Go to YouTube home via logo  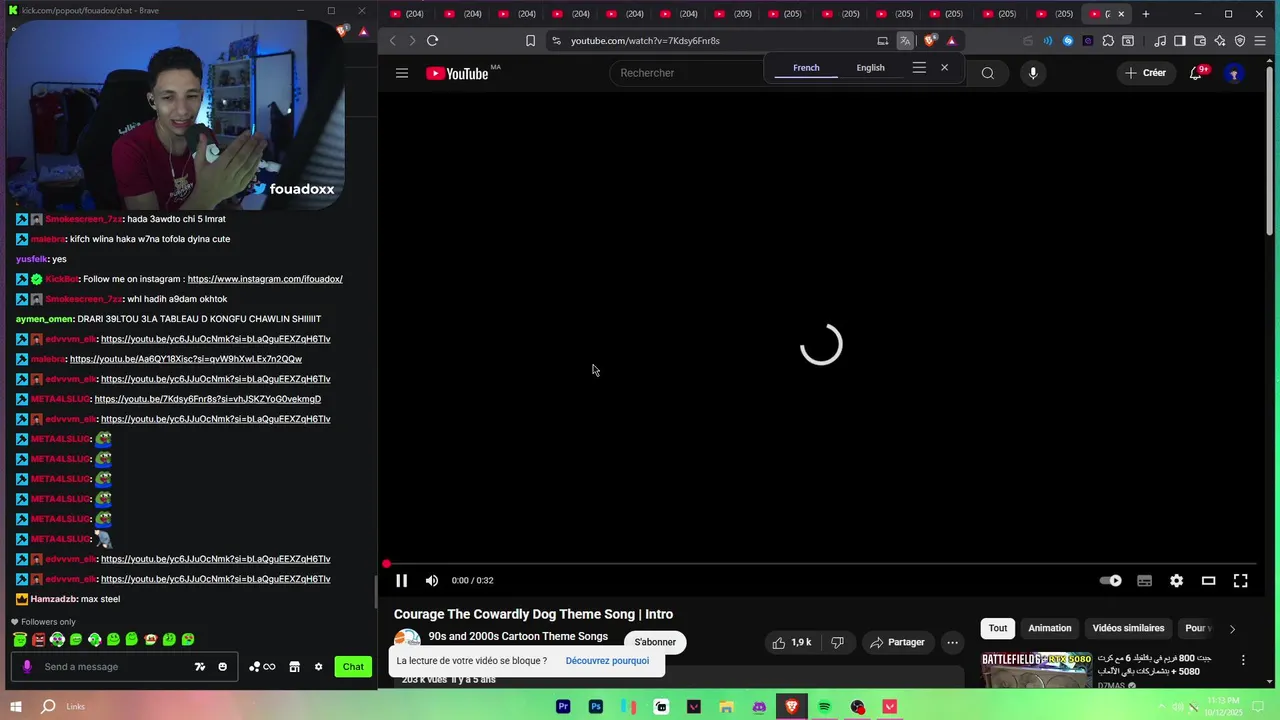[x=457, y=73]
